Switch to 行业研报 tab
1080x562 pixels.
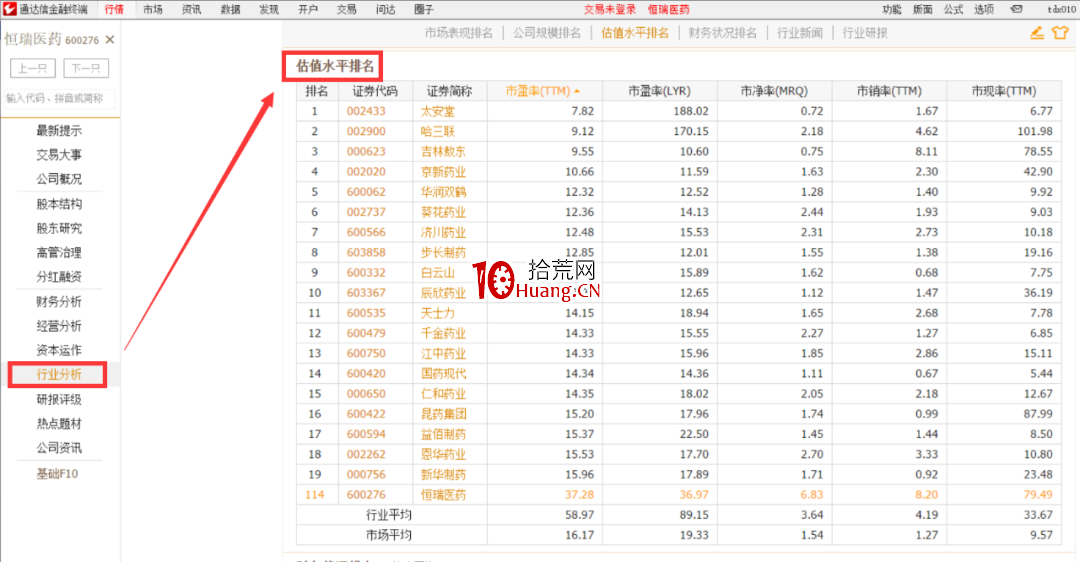pos(865,33)
